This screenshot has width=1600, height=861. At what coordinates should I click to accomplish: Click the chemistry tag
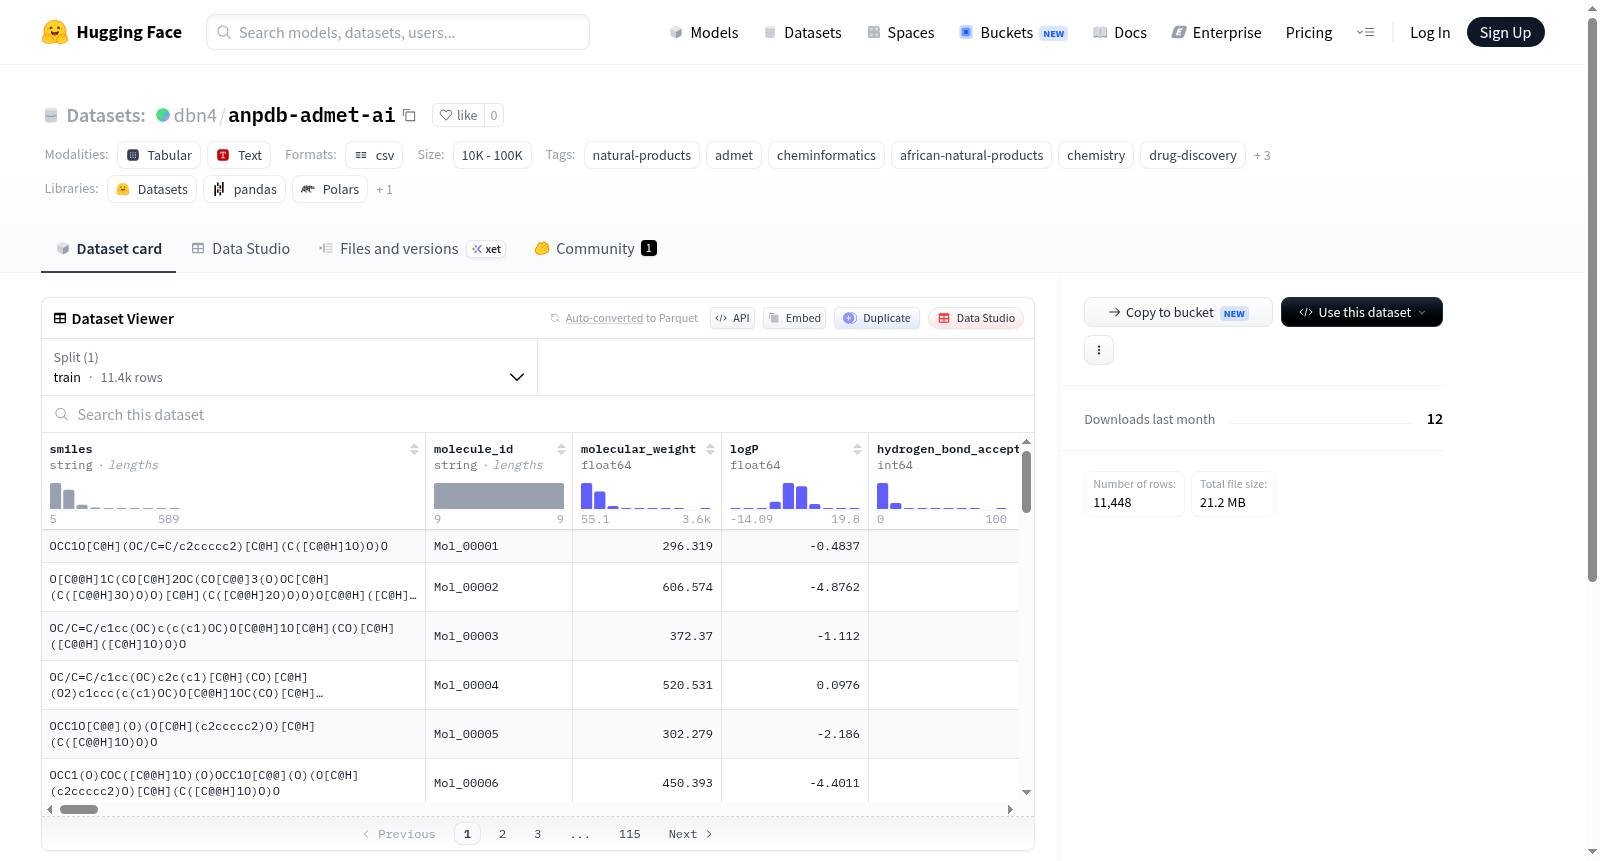pyautogui.click(x=1096, y=155)
